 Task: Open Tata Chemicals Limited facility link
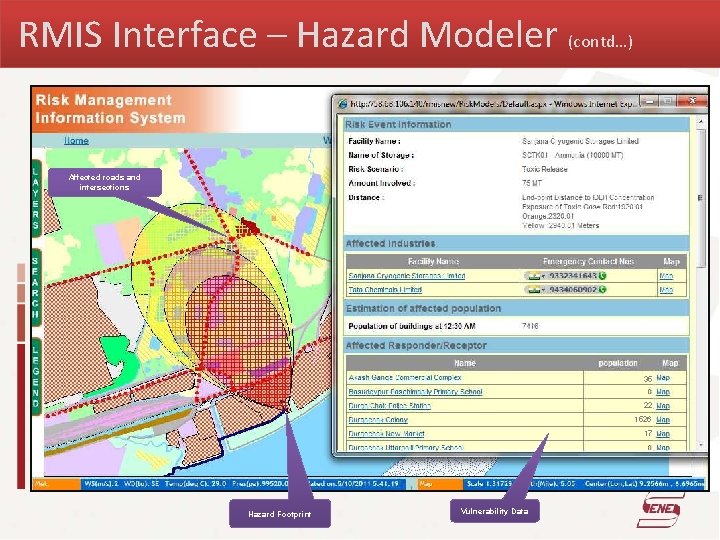pyautogui.click(x=385, y=290)
